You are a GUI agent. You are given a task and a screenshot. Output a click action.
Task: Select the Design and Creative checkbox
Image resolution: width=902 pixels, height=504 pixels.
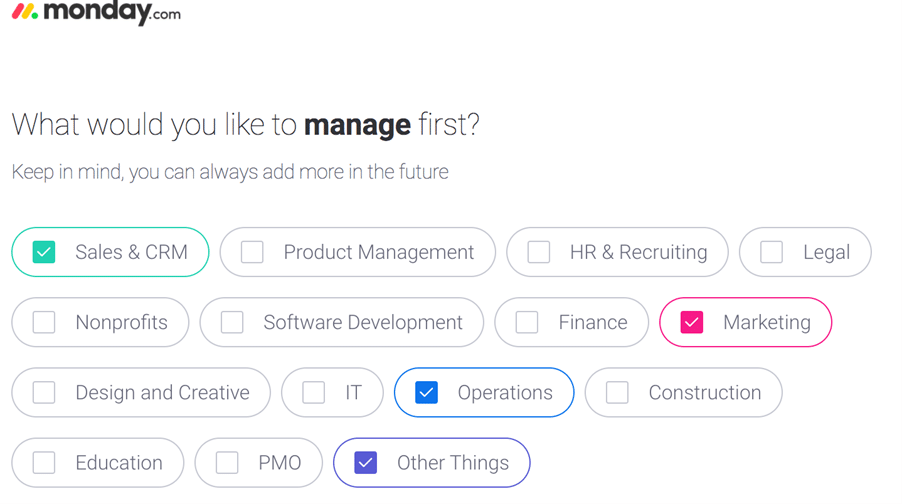(x=44, y=392)
